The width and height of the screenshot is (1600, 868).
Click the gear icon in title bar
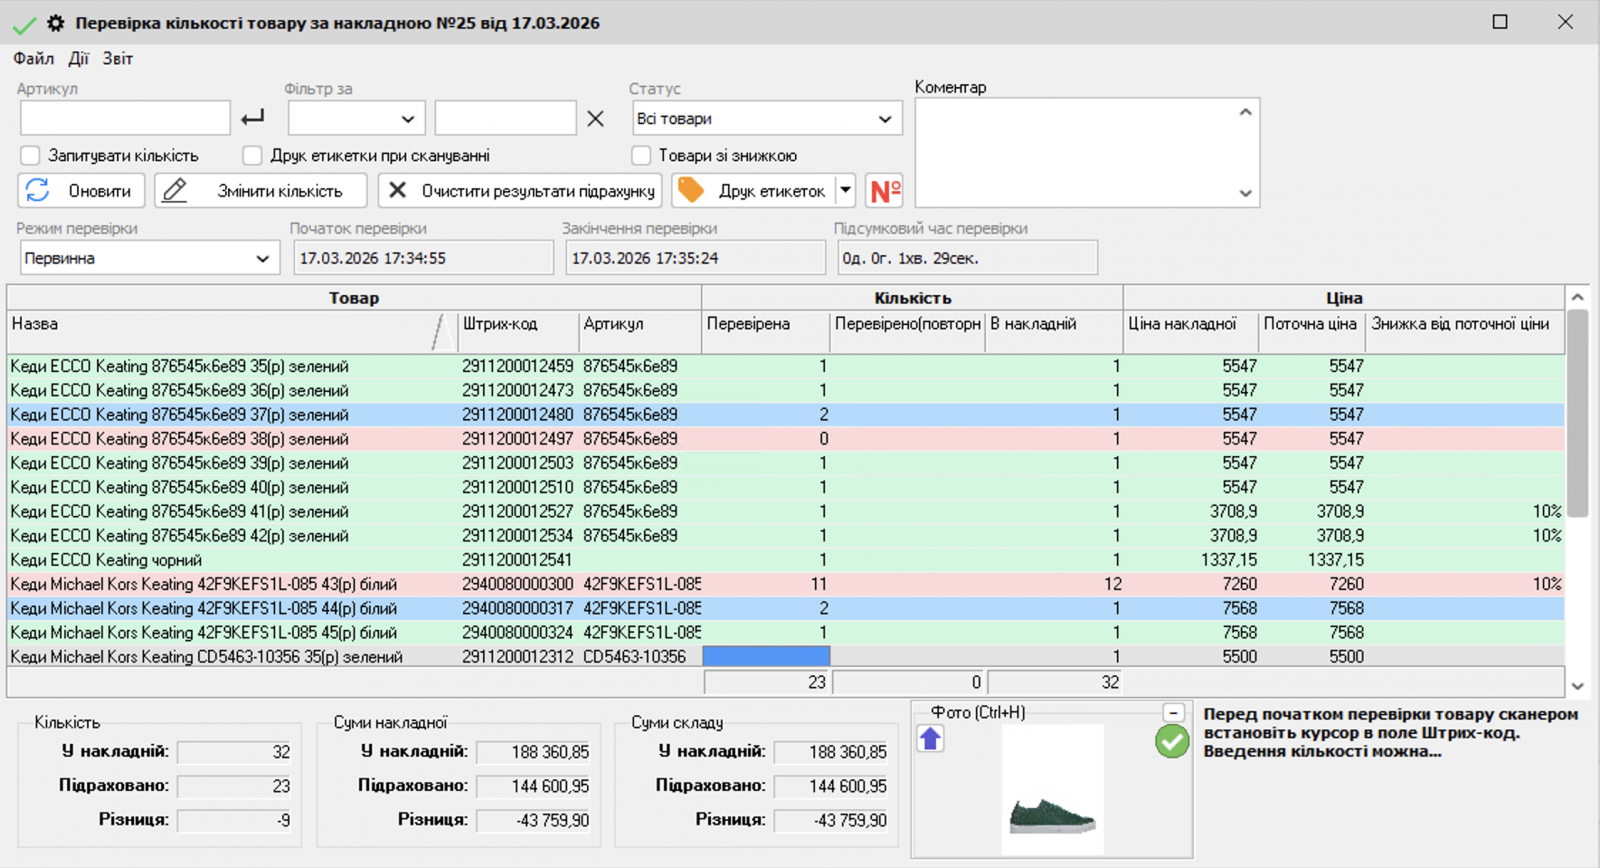coord(56,23)
